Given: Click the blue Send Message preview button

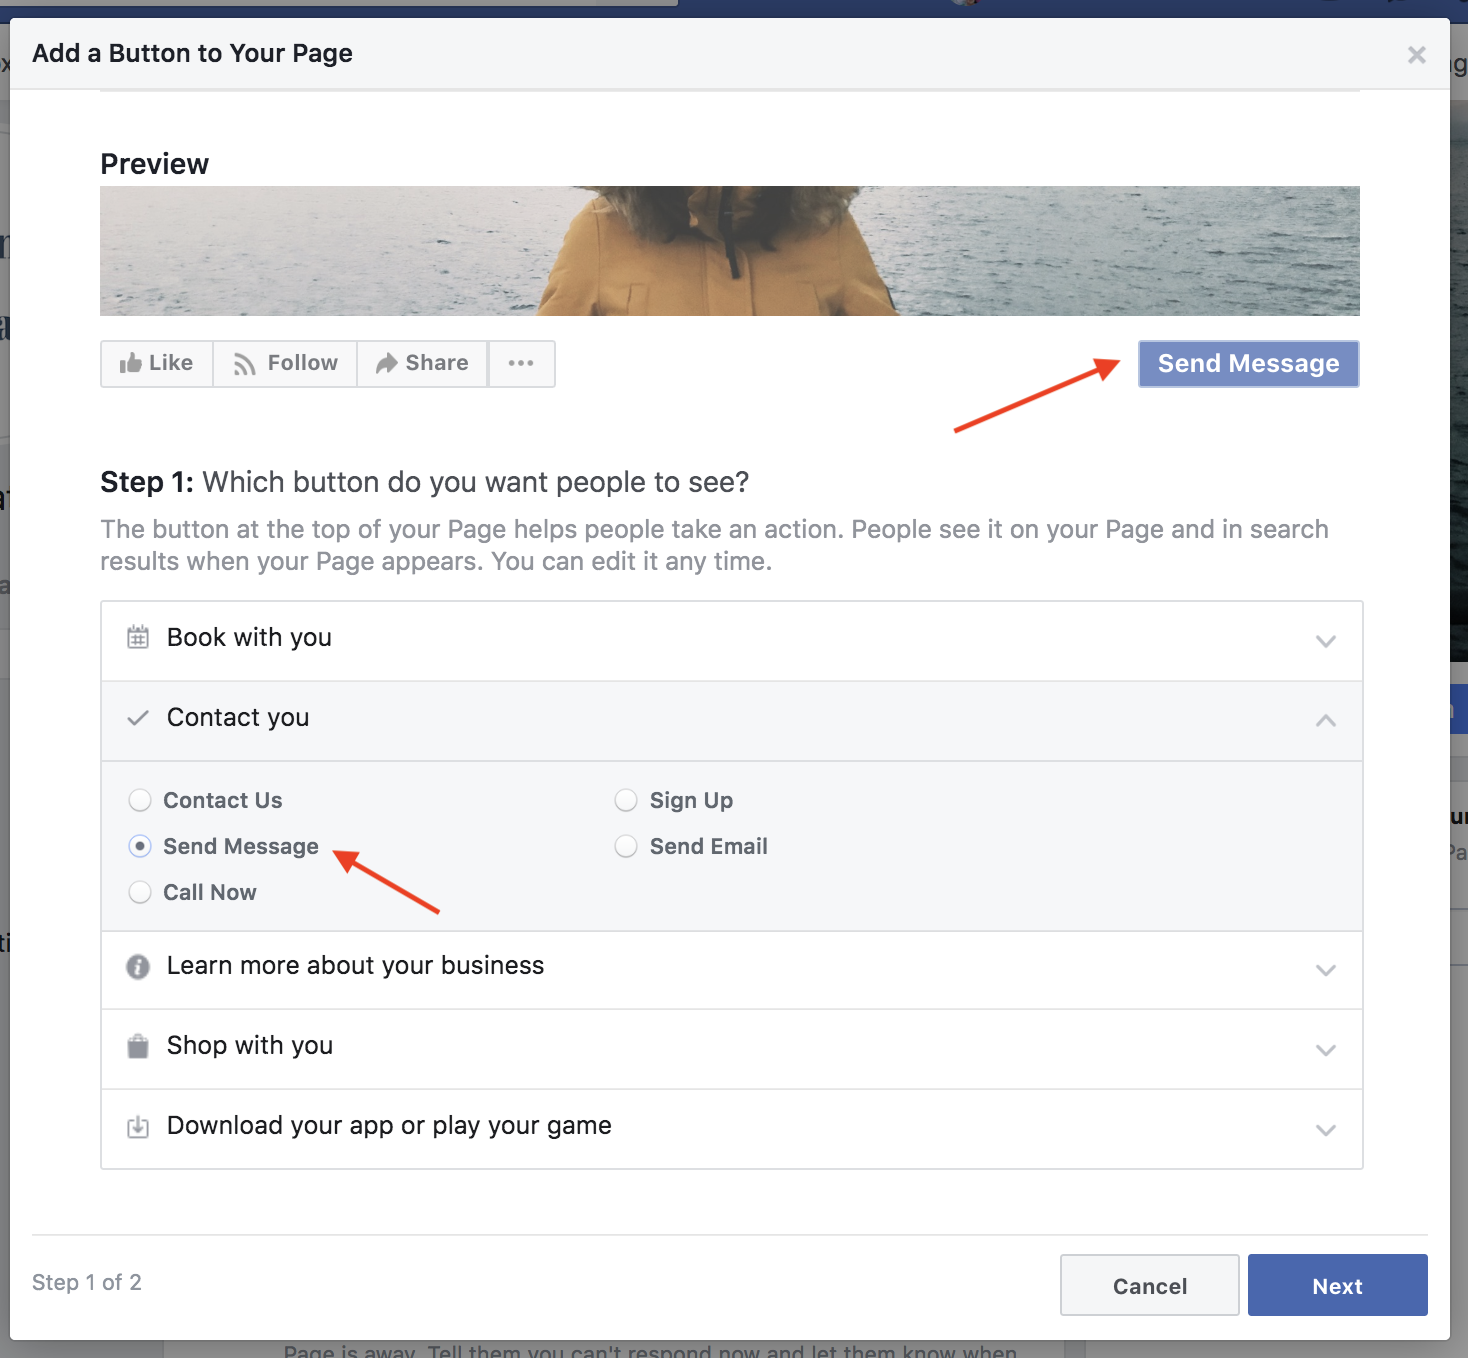Looking at the screenshot, I should click(1248, 363).
